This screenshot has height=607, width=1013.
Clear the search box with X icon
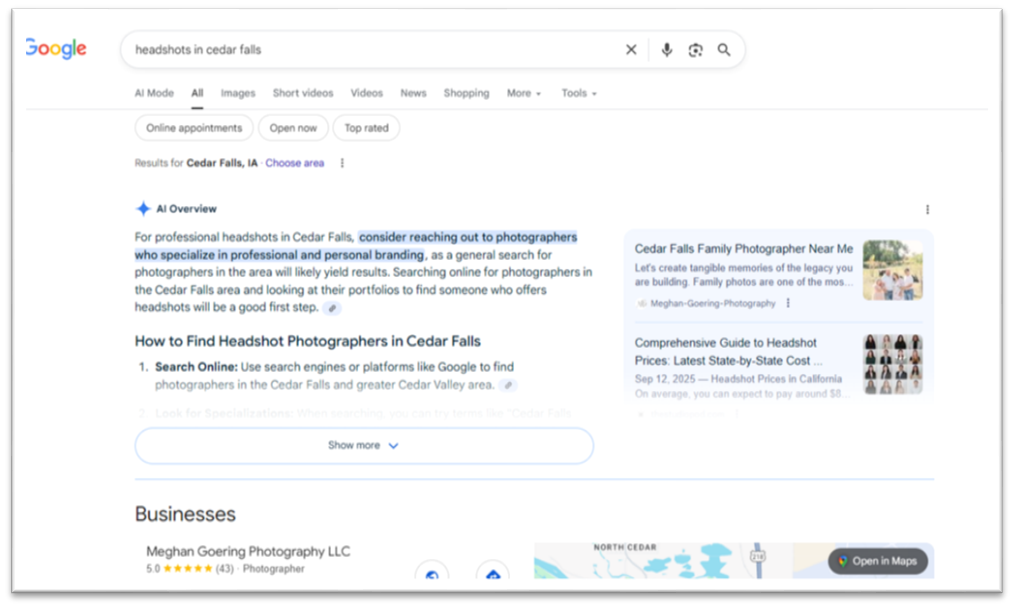coord(631,50)
